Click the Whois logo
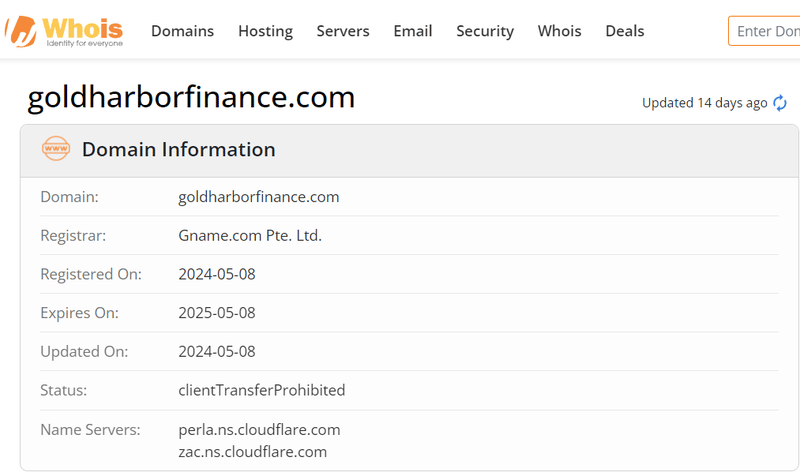Viewport: 800px width, 476px height. [67, 31]
